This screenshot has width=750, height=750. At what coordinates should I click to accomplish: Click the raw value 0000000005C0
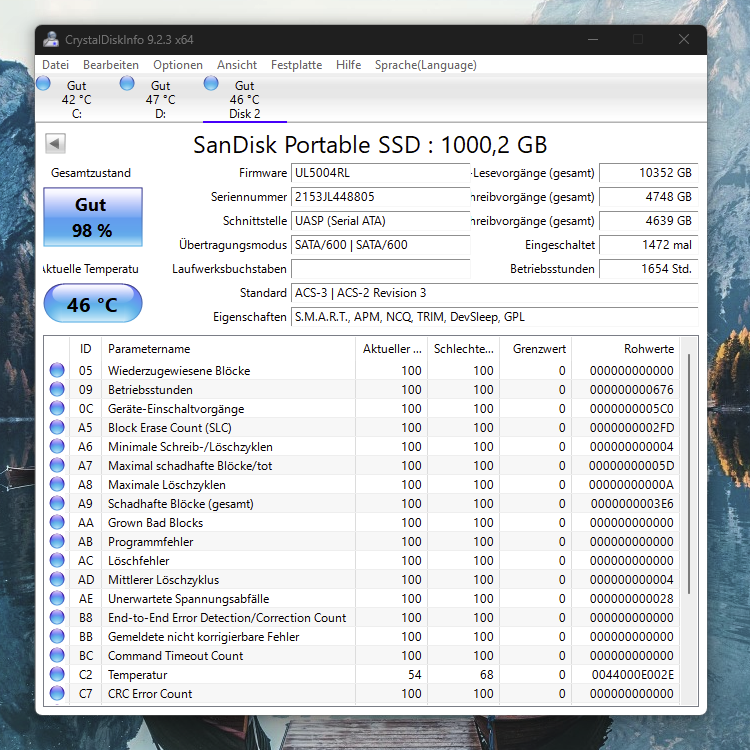[x=632, y=409]
